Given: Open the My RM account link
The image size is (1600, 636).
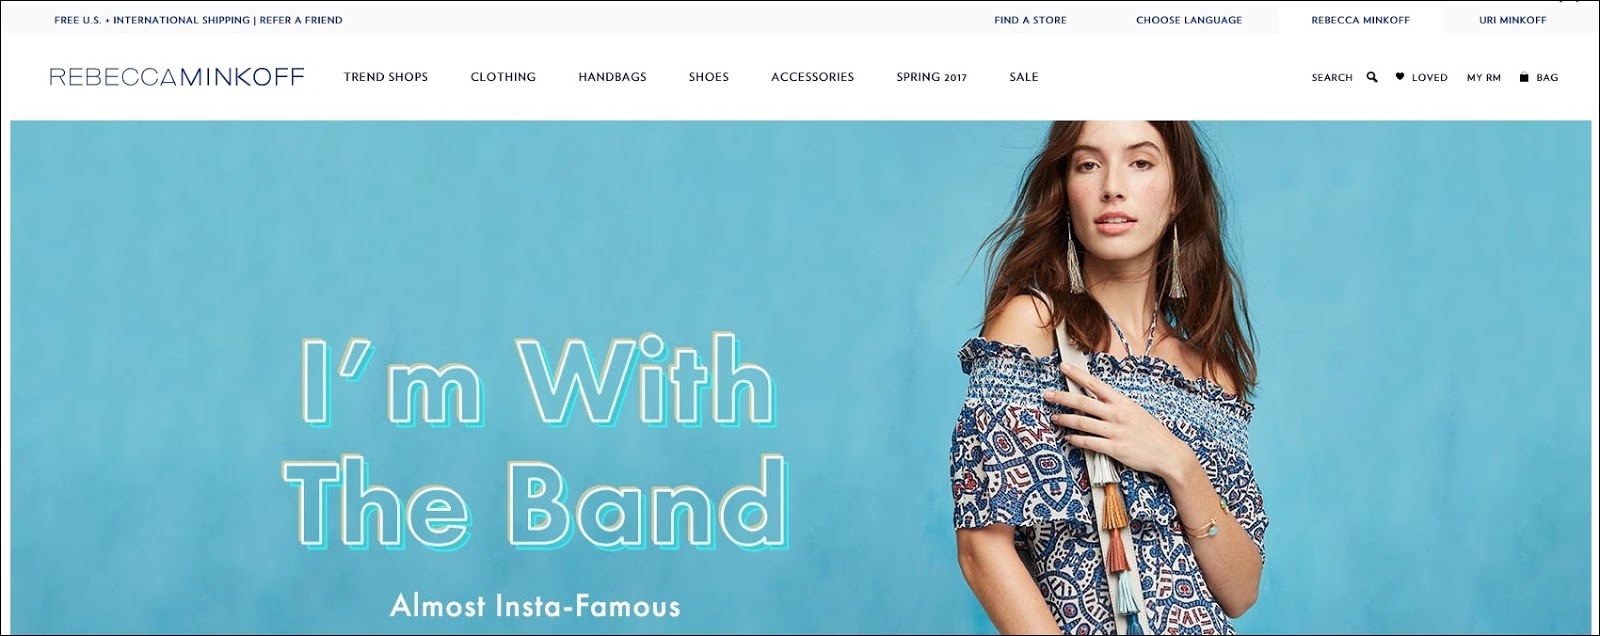Looking at the screenshot, I should click(x=1484, y=77).
